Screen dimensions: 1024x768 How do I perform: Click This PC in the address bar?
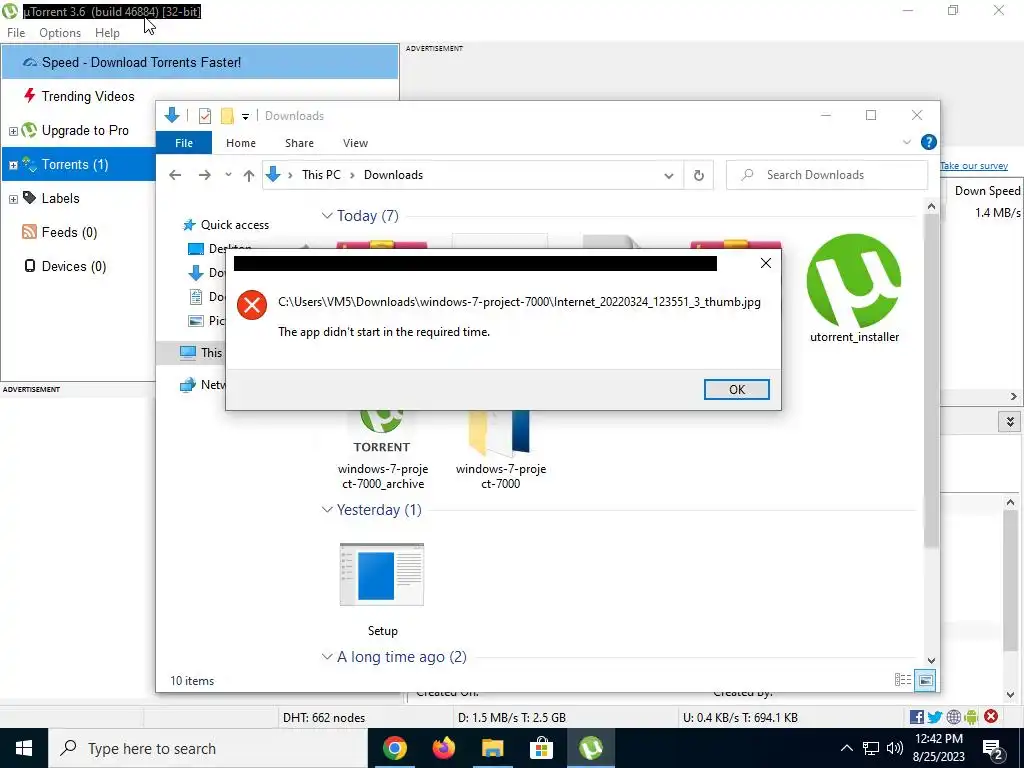click(x=321, y=175)
